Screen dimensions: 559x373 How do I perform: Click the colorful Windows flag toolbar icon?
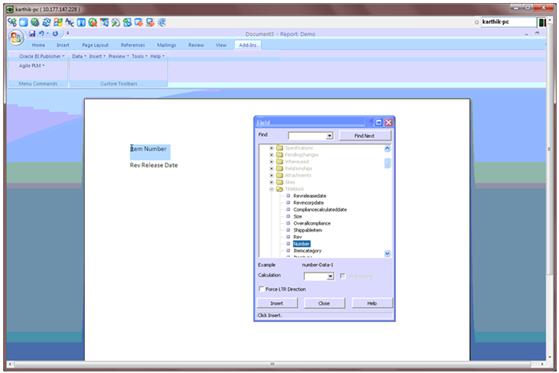click(58, 22)
